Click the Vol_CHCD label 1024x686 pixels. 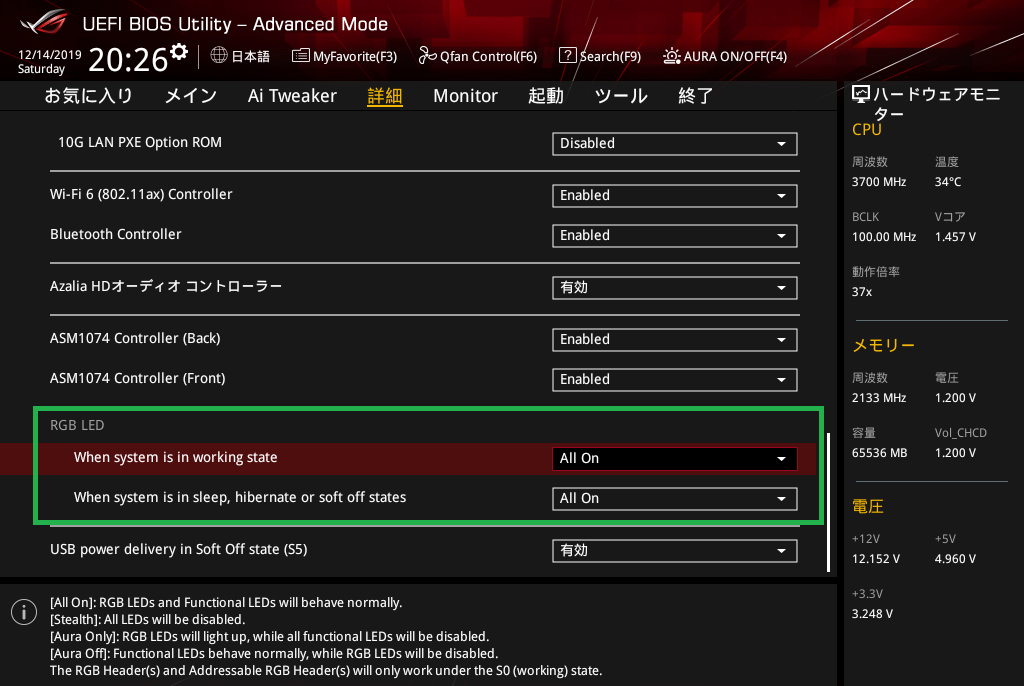pos(961,433)
